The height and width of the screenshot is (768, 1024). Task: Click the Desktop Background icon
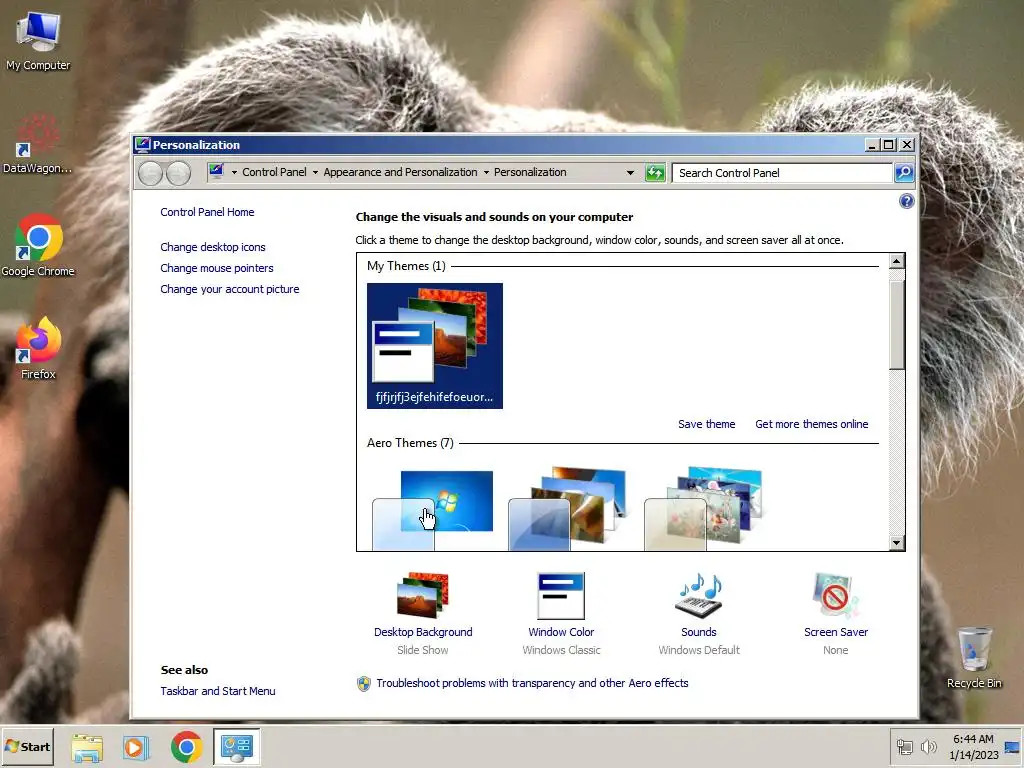pyautogui.click(x=423, y=595)
